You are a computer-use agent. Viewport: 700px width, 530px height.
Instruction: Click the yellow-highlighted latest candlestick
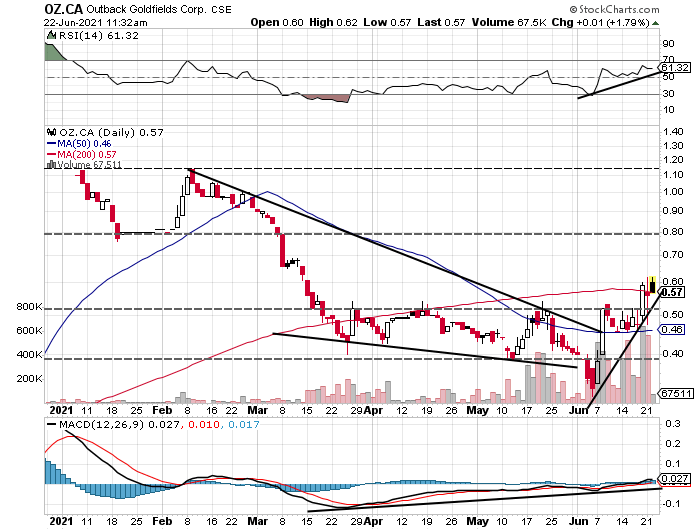pos(653,285)
